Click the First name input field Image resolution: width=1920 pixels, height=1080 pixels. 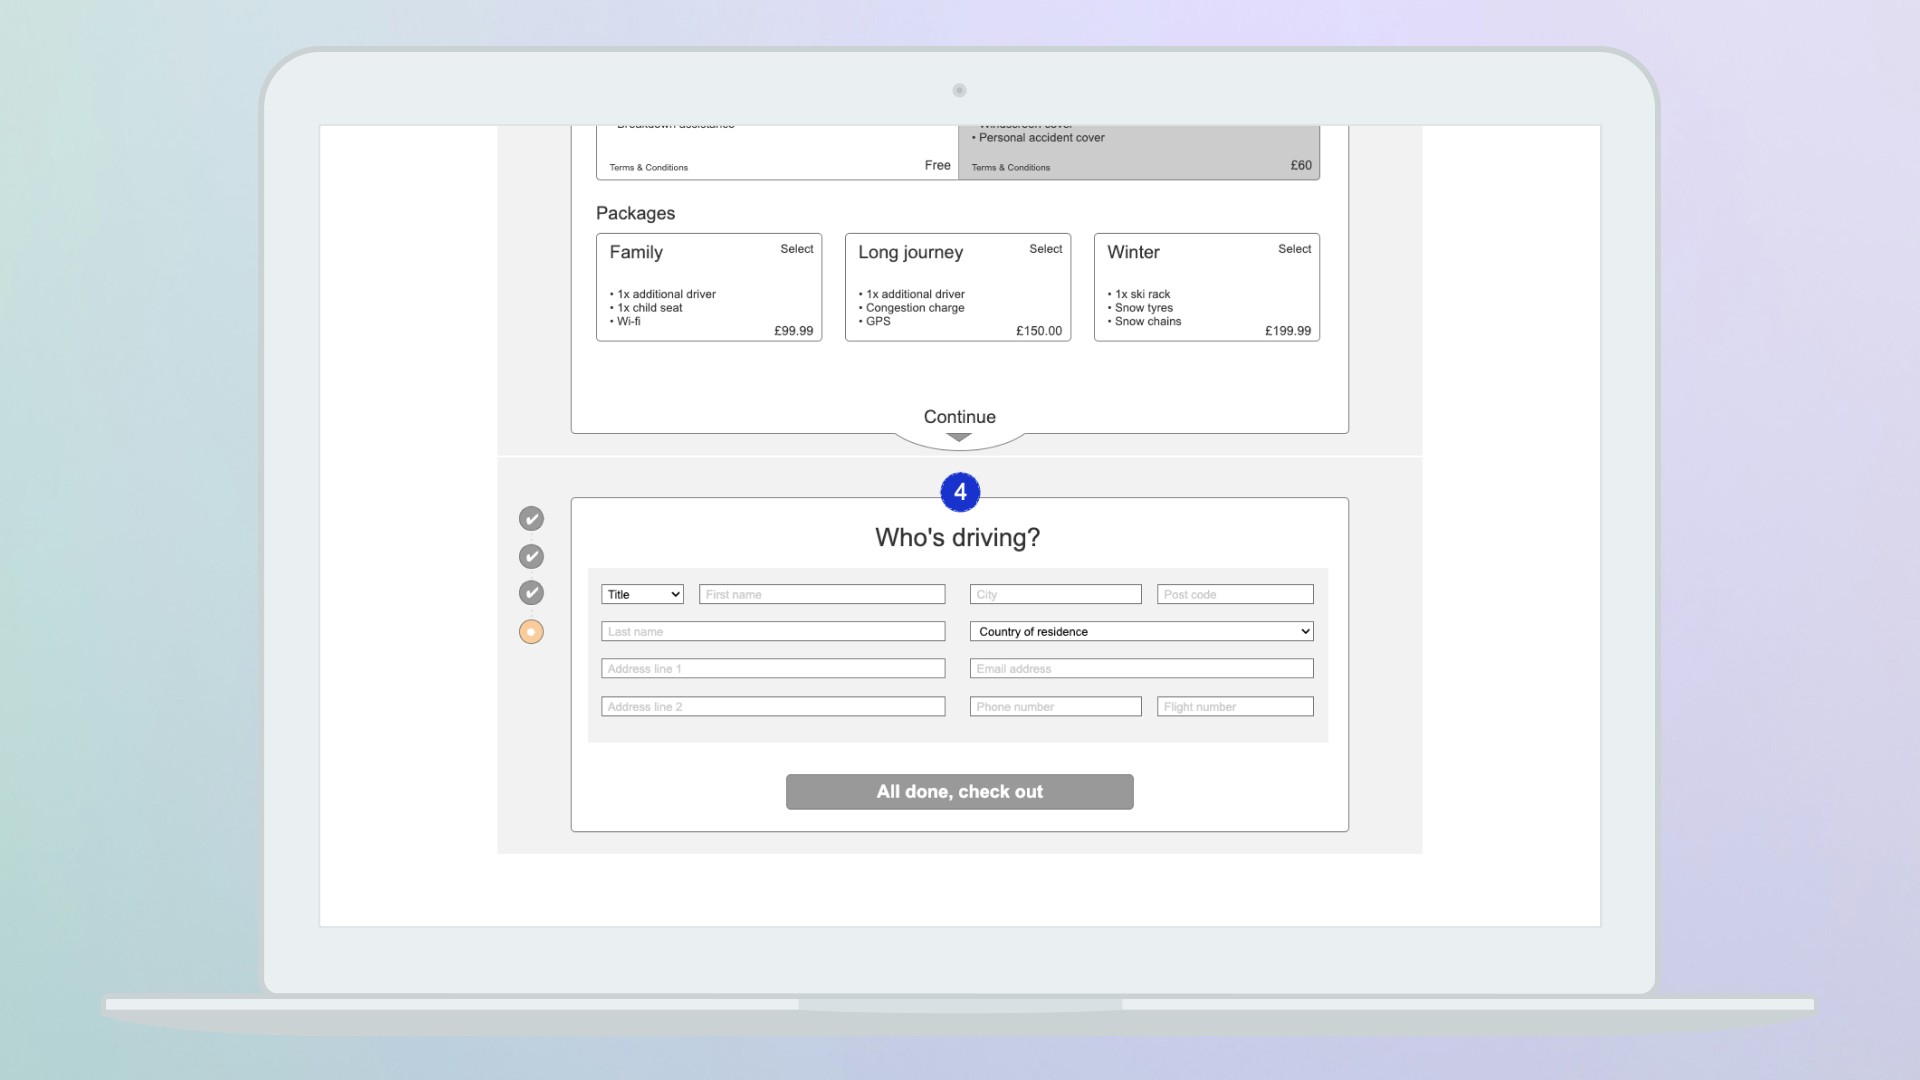[821, 593]
